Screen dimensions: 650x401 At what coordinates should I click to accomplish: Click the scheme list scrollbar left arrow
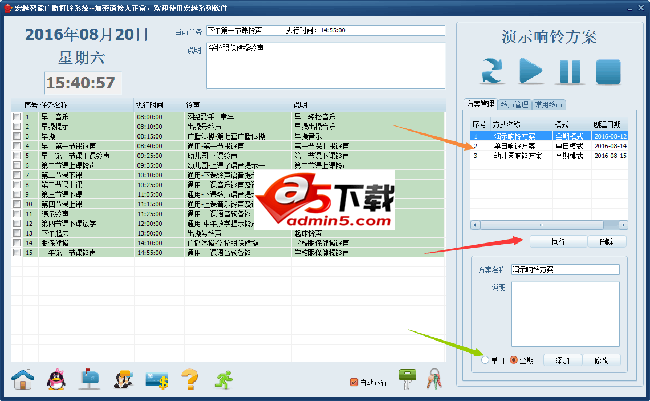tap(475, 225)
